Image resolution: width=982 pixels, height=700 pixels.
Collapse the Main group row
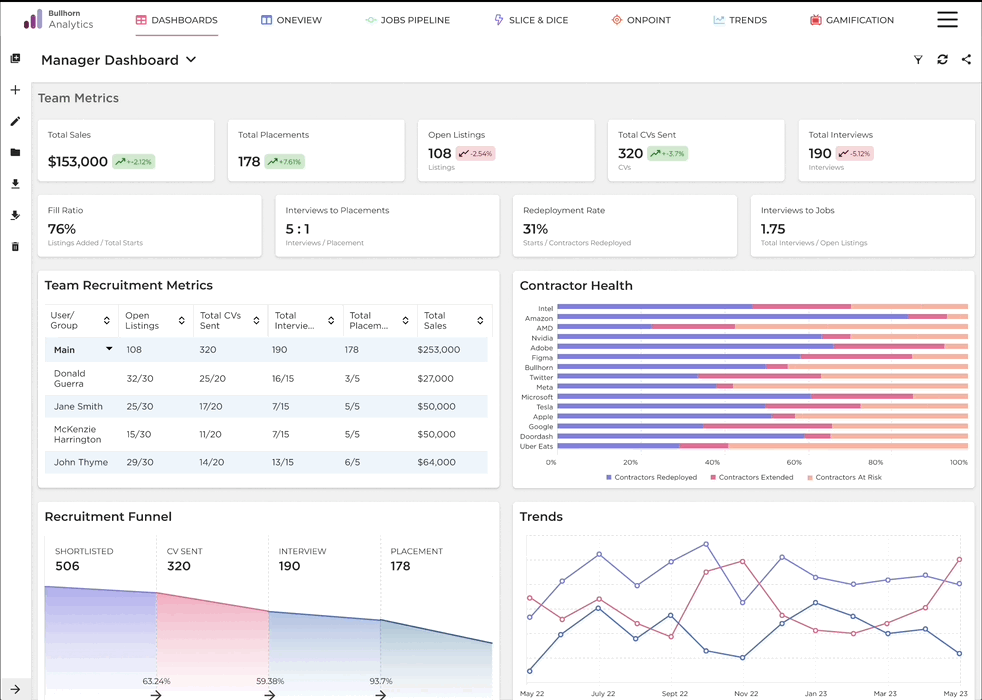[x=109, y=349]
